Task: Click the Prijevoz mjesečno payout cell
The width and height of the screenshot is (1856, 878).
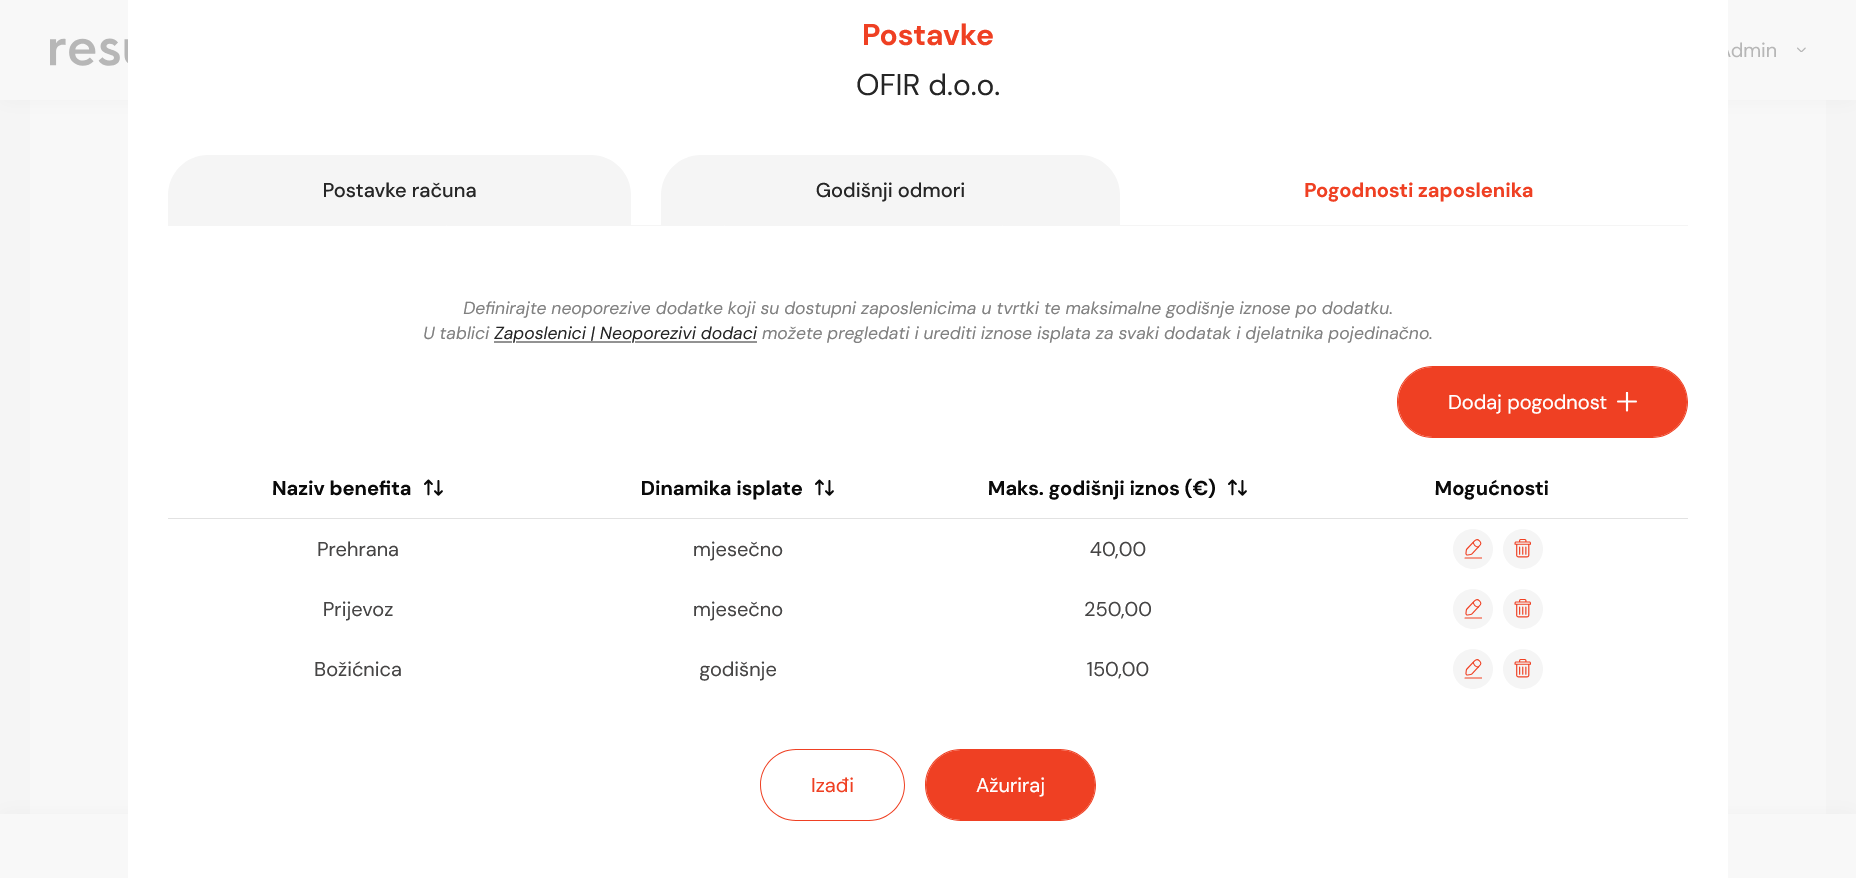Action: [737, 609]
